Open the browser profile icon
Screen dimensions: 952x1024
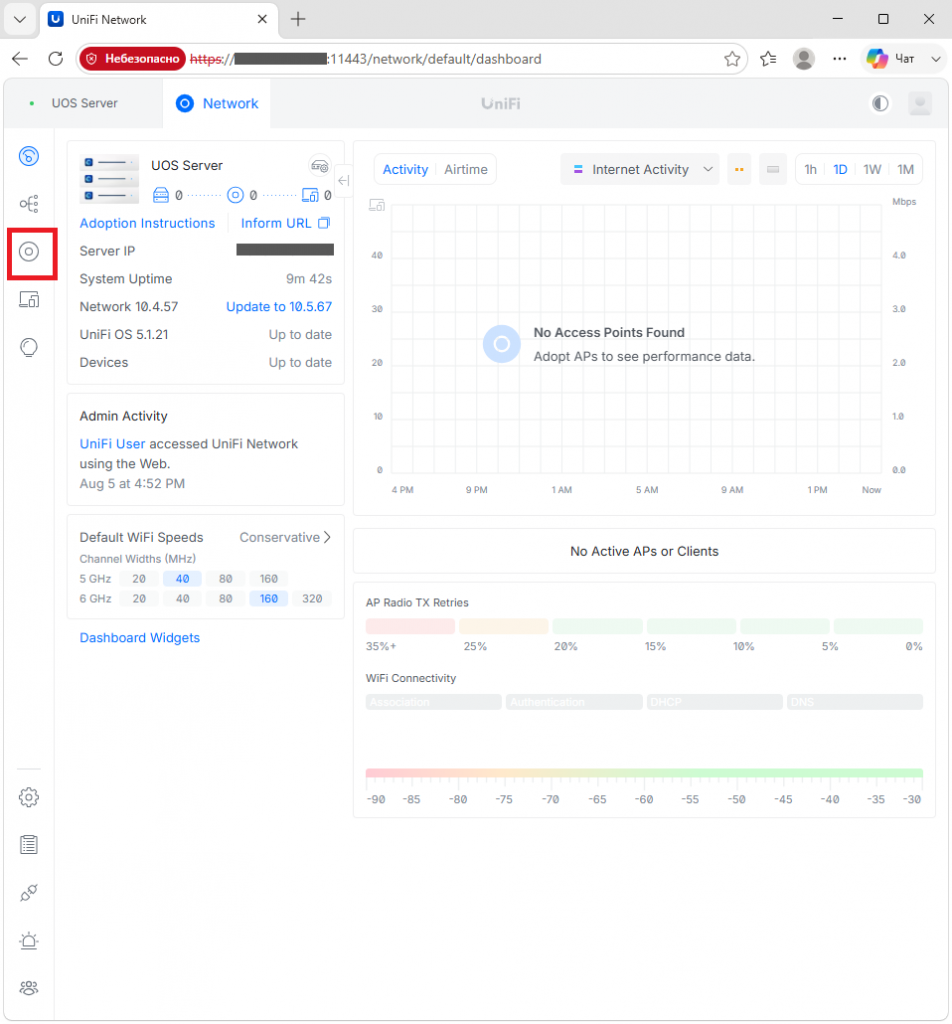(x=804, y=59)
